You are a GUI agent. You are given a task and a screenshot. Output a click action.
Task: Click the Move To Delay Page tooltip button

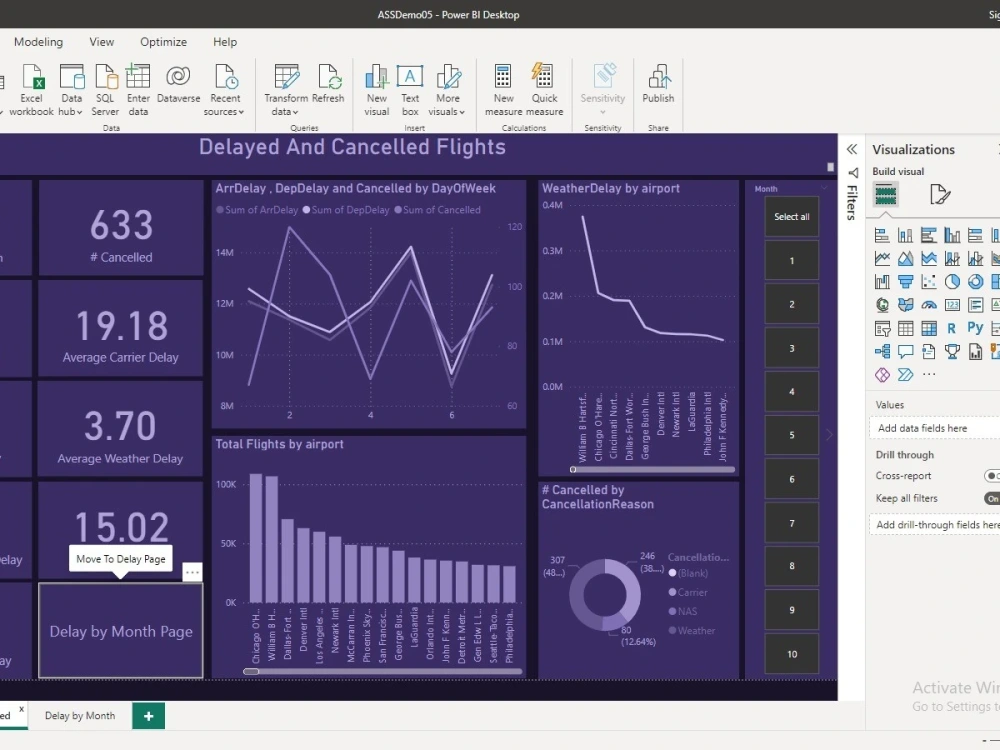click(x=120, y=559)
